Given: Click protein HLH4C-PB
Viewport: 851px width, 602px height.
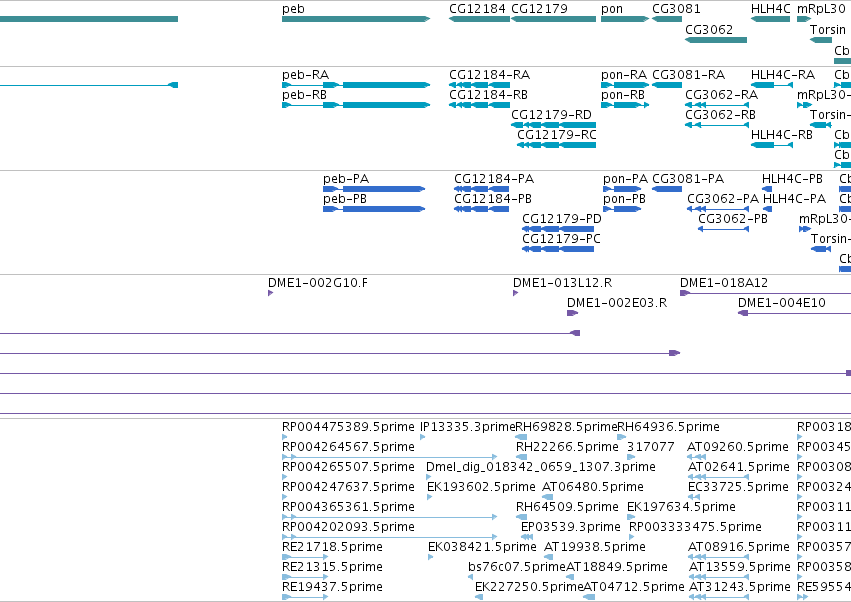Looking at the screenshot, I should [767, 189].
